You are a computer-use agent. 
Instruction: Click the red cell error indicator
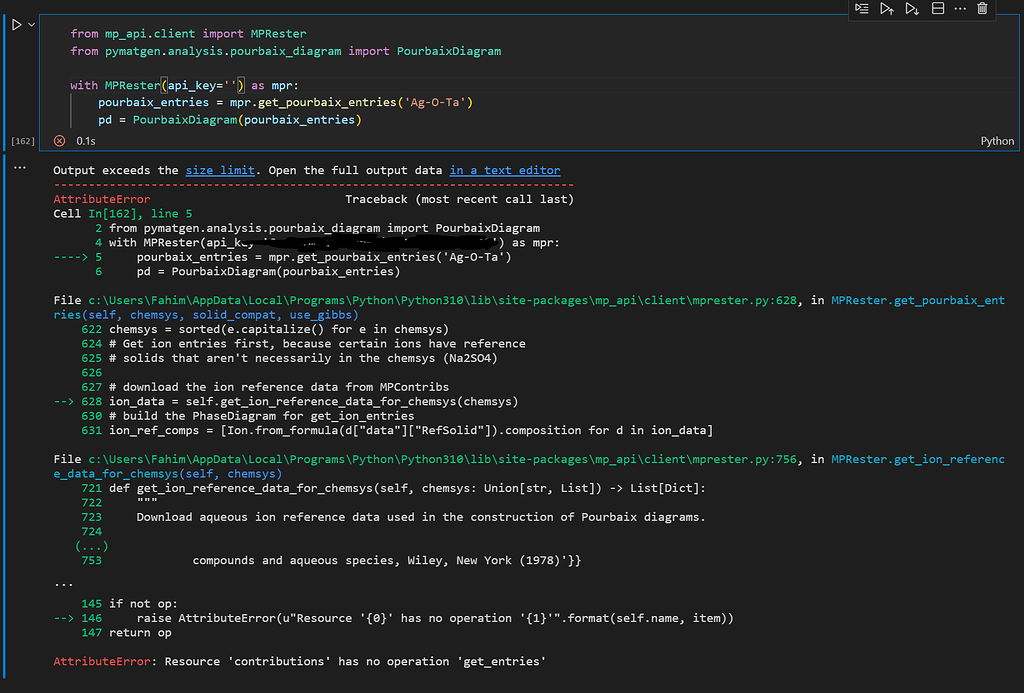pos(59,141)
